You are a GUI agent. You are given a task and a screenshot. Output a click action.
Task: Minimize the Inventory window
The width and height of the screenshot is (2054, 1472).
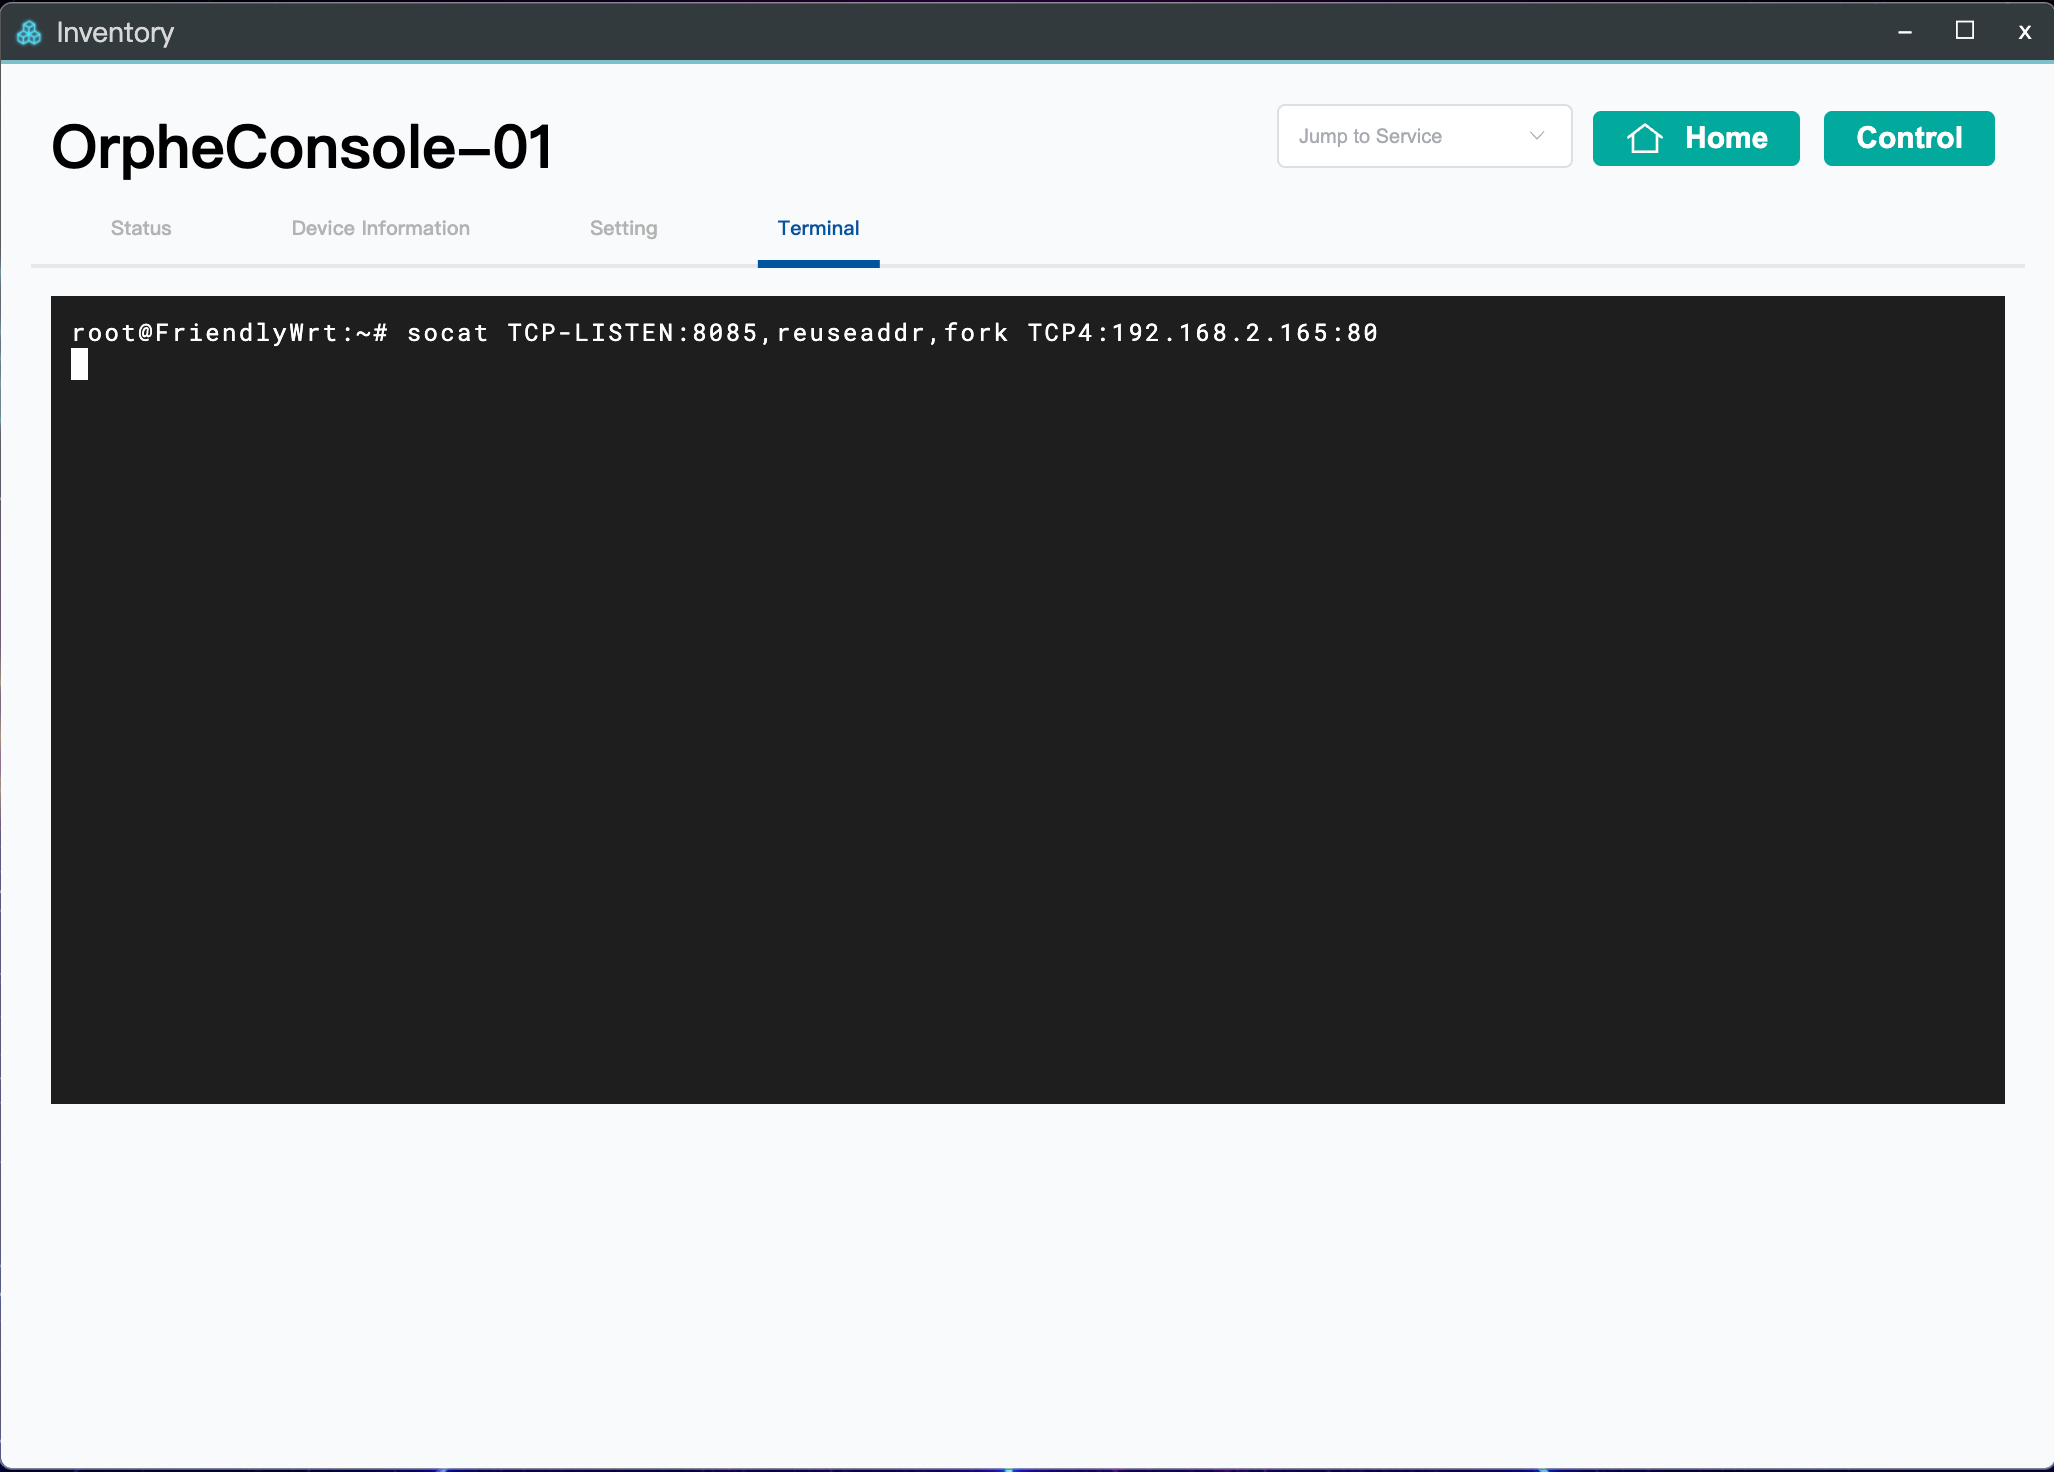click(1905, 32)
